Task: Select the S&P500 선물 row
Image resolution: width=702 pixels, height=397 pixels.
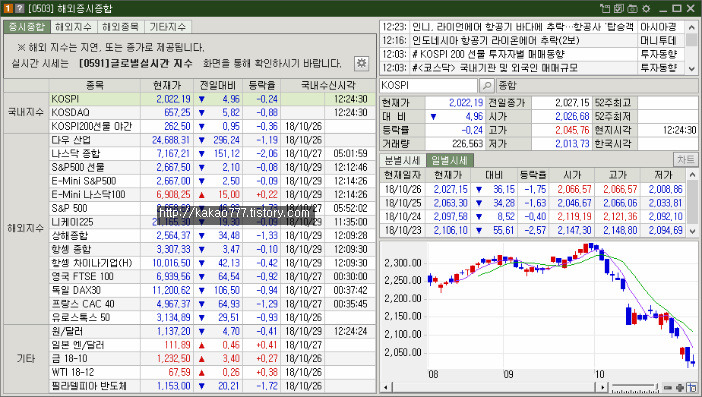Action: pos(212,167)
